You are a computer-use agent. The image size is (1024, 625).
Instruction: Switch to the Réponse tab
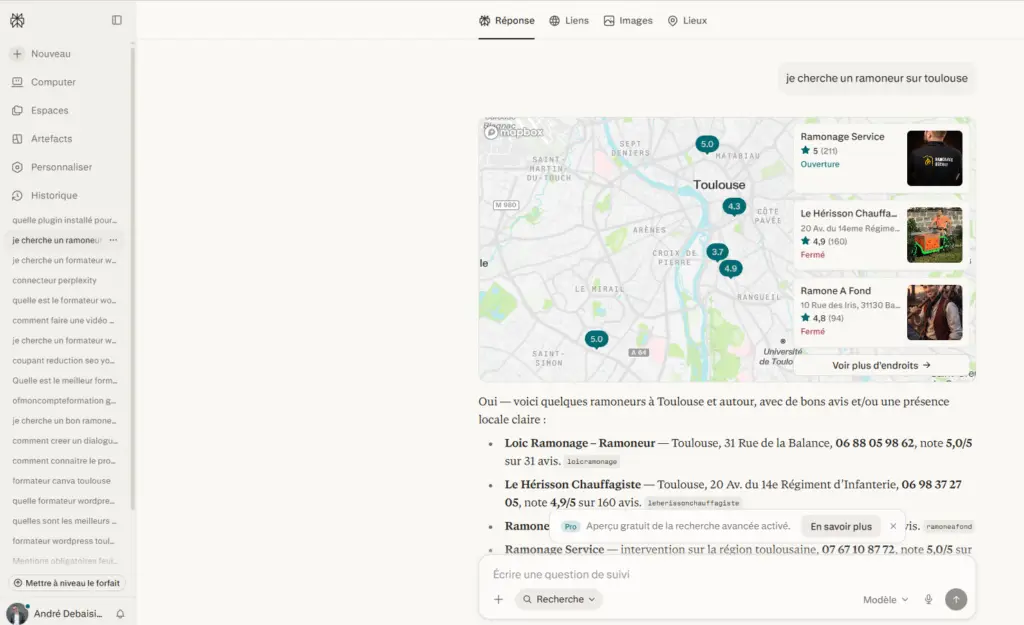pyautogui.click(x=506, y=21)
